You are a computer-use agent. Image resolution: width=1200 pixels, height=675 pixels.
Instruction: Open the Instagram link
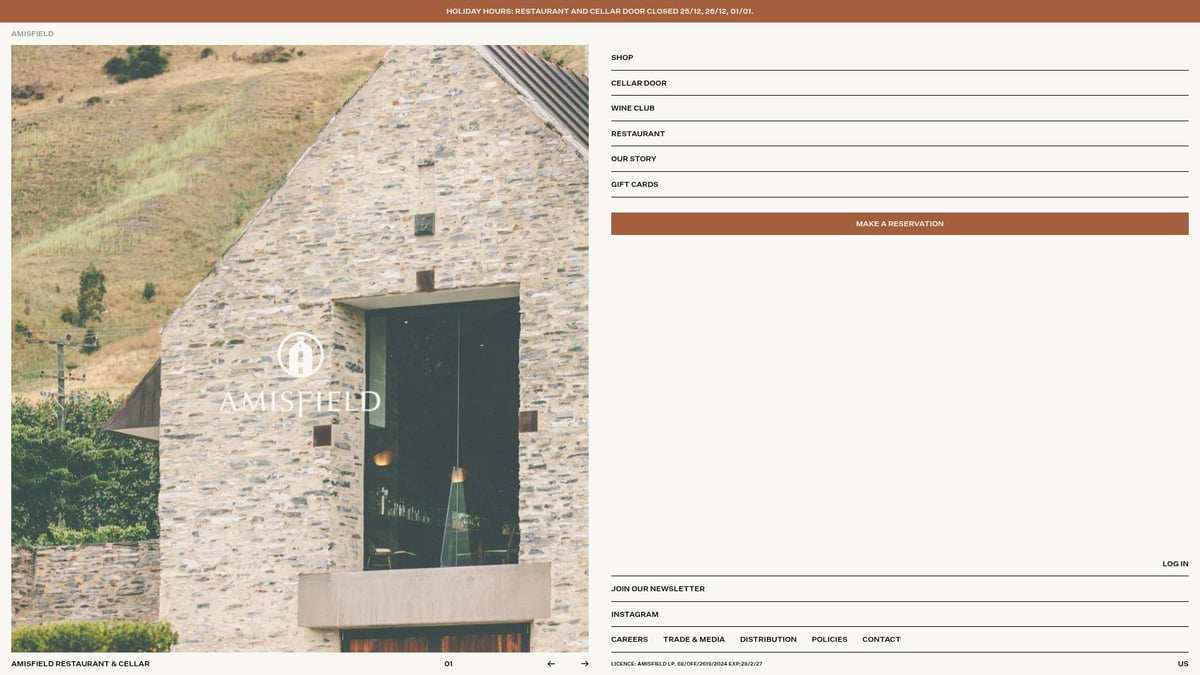coord(635,615)
